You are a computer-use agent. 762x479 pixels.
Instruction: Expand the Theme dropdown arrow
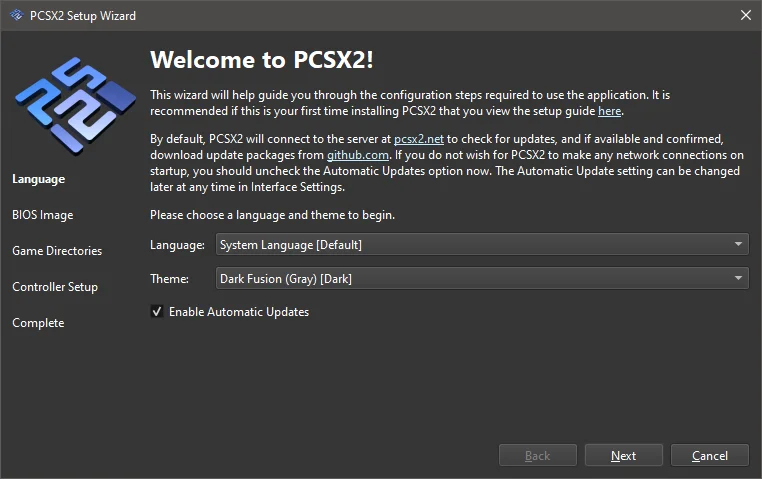tap(738, 278)
